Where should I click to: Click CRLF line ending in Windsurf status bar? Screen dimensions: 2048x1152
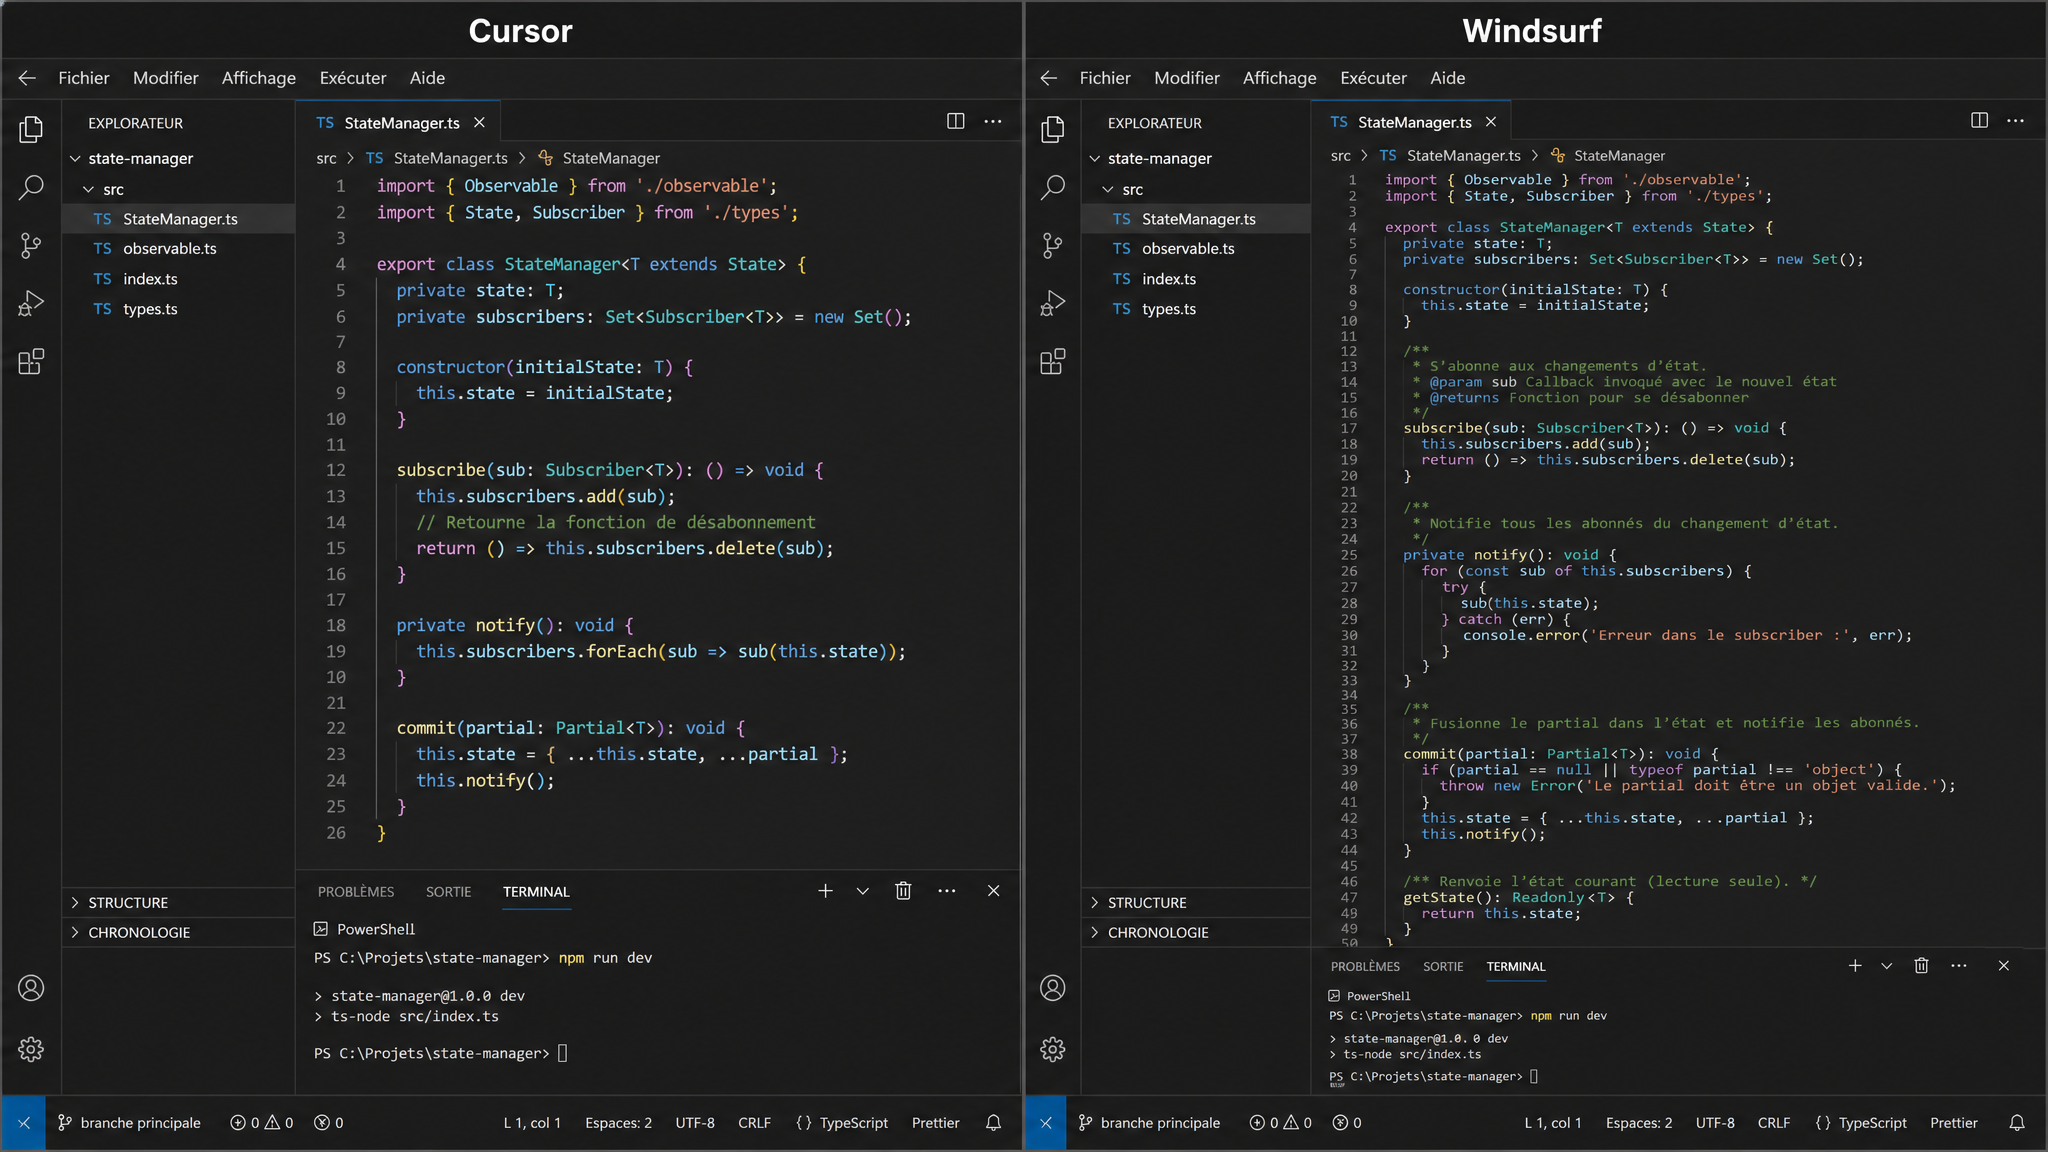1774,1123
